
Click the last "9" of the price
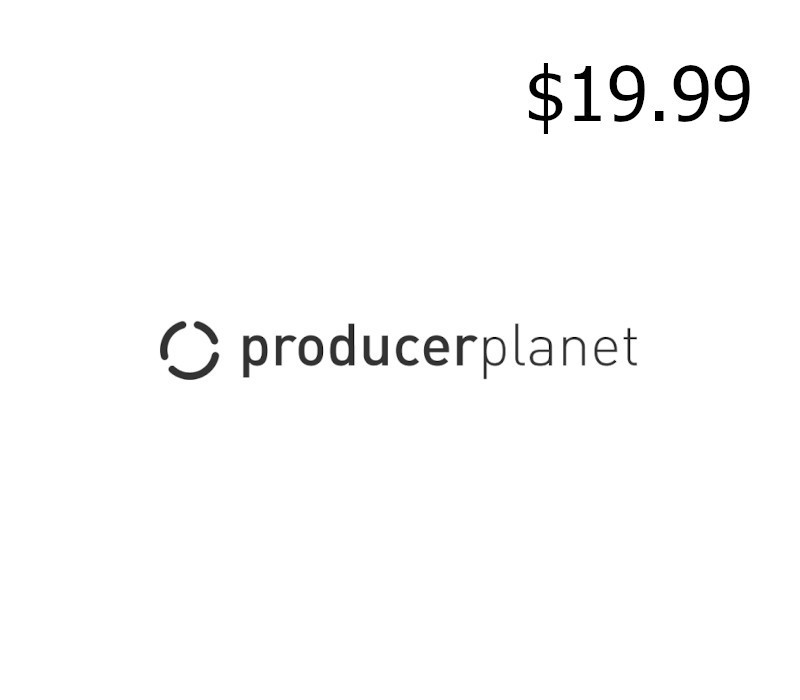[x=732, y=94]
